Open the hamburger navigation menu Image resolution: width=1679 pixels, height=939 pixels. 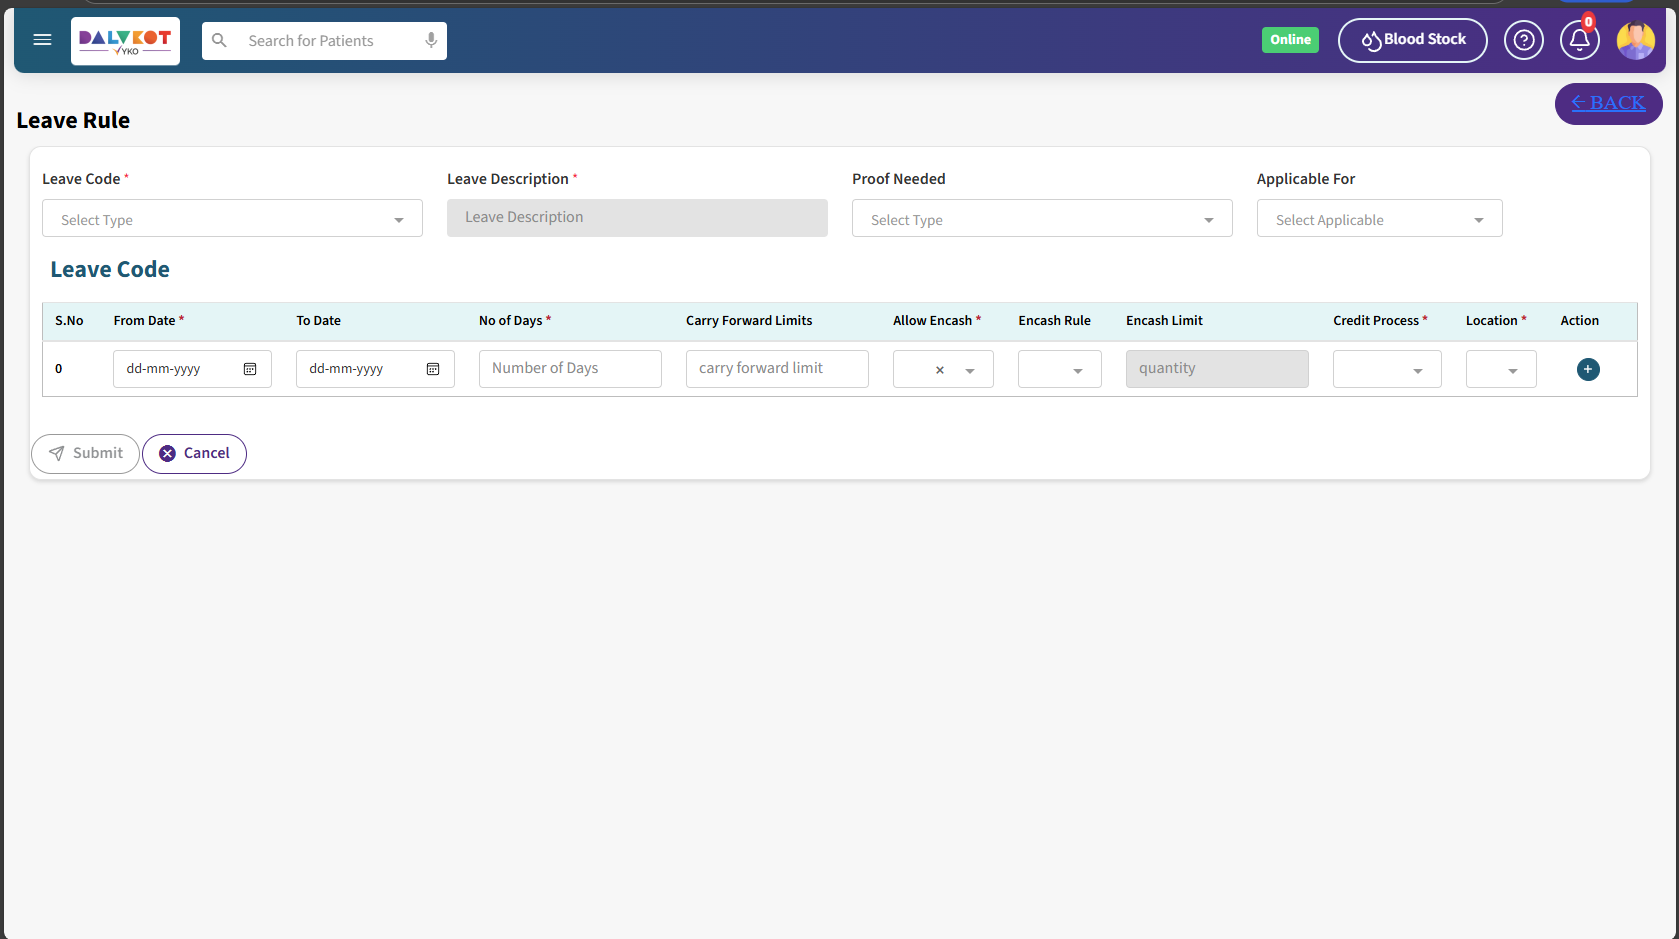42,40
